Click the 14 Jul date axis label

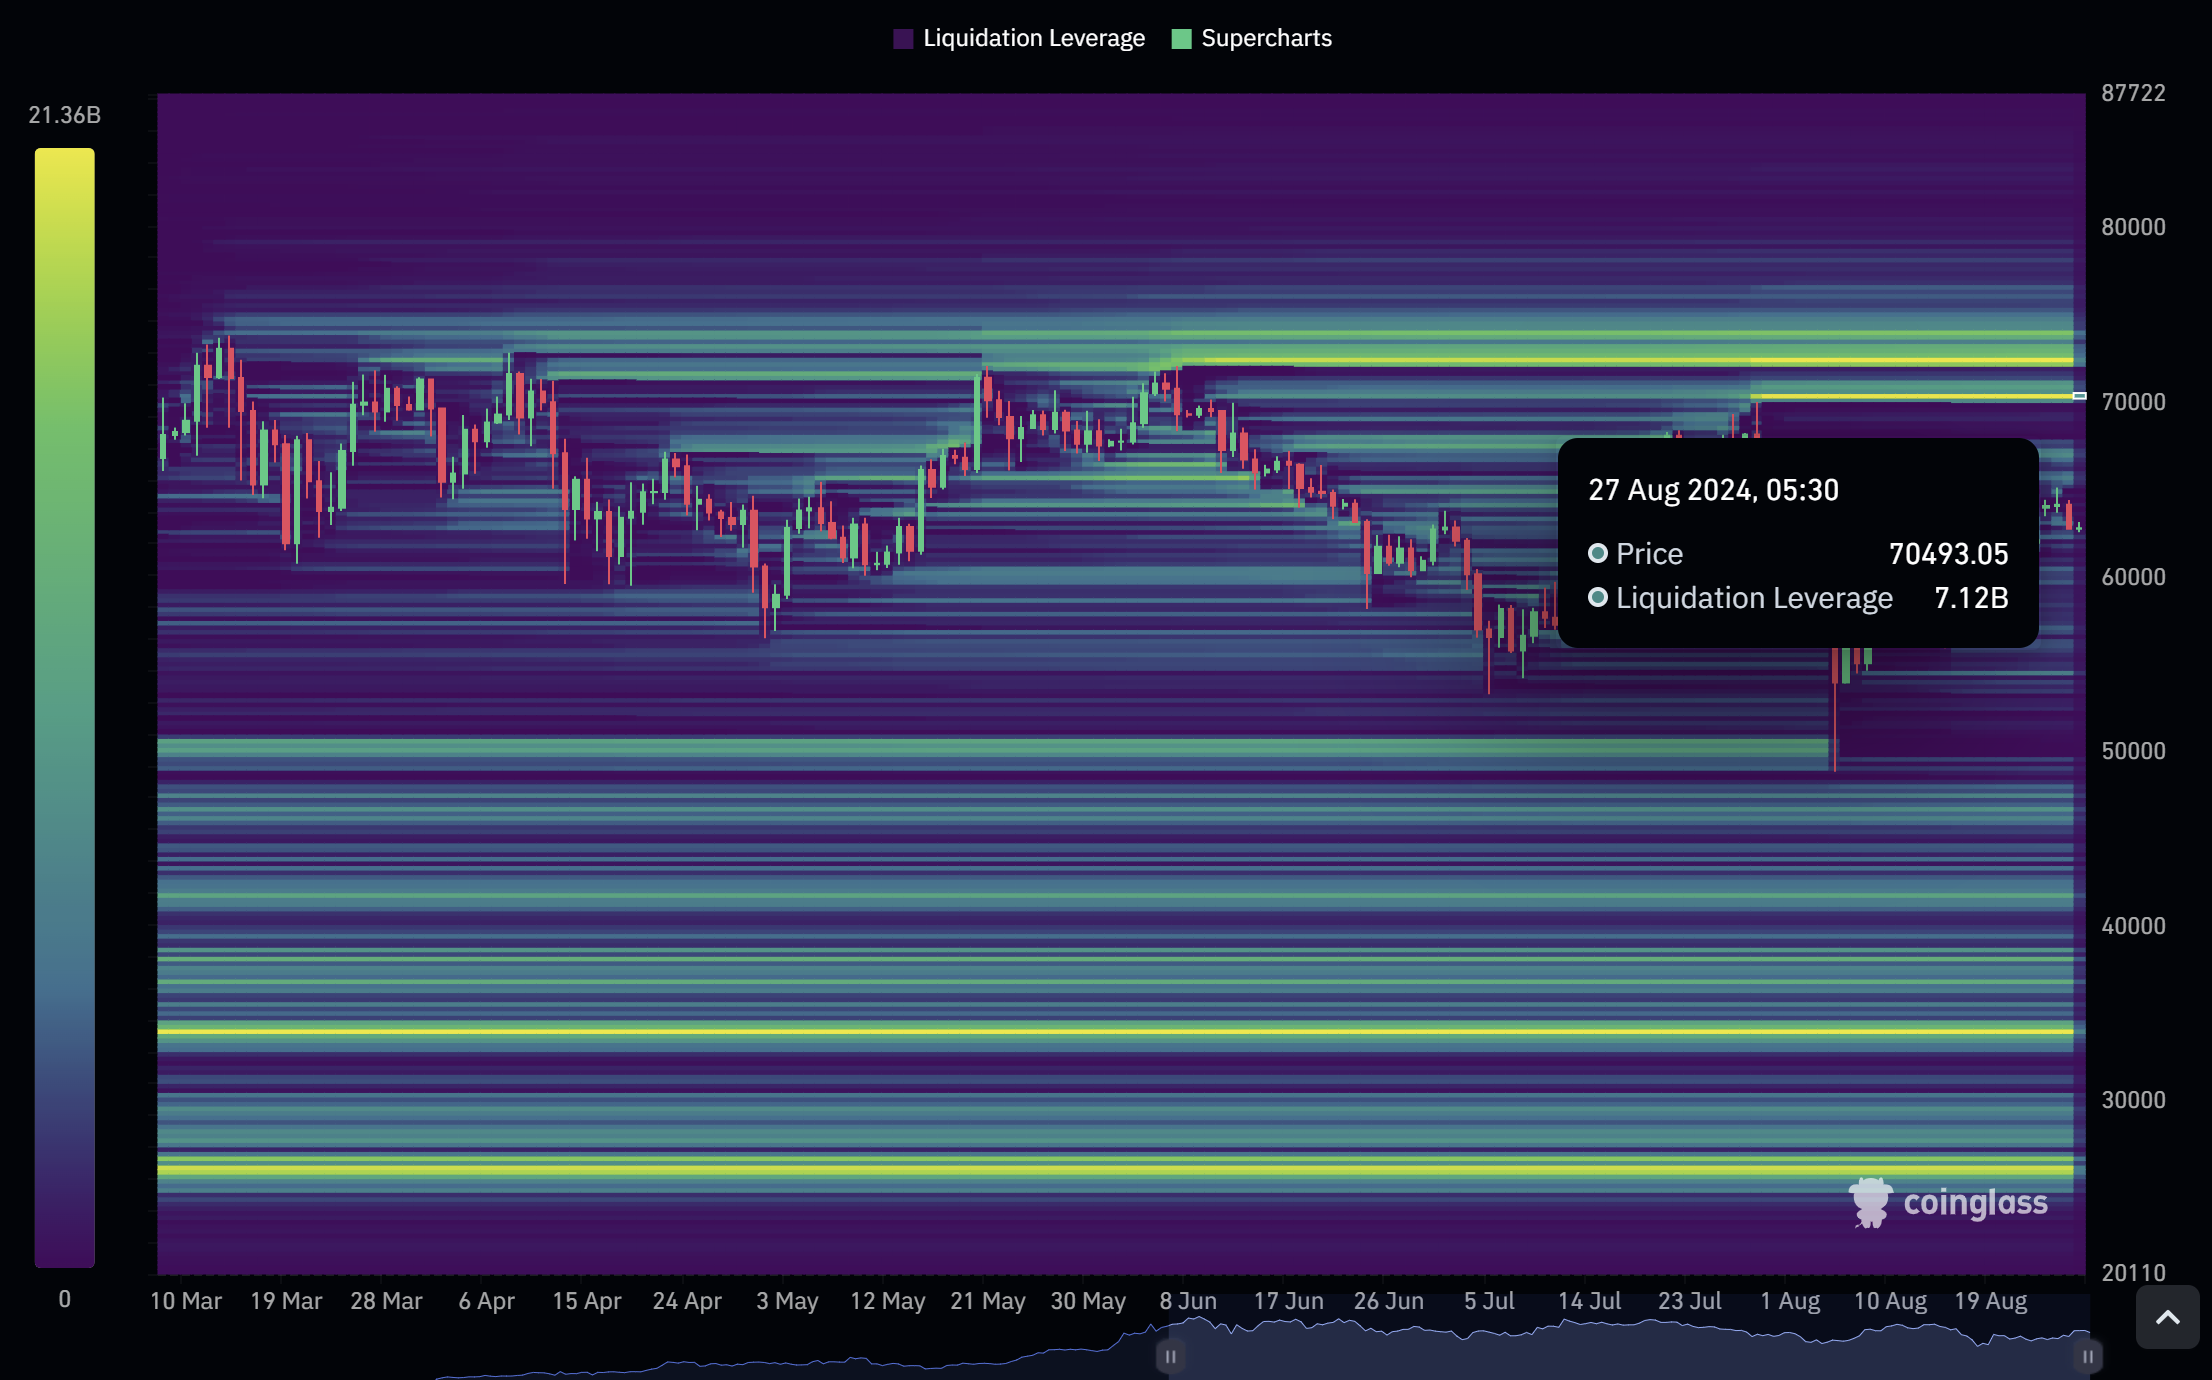pyautogui.click(x=1589, y=1301)
